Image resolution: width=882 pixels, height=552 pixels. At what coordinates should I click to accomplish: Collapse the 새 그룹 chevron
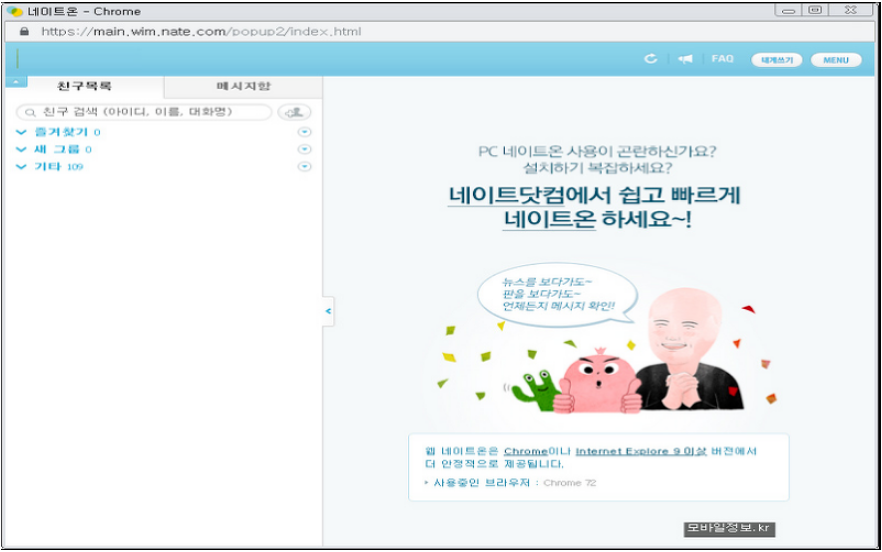[x=21, y=150]
